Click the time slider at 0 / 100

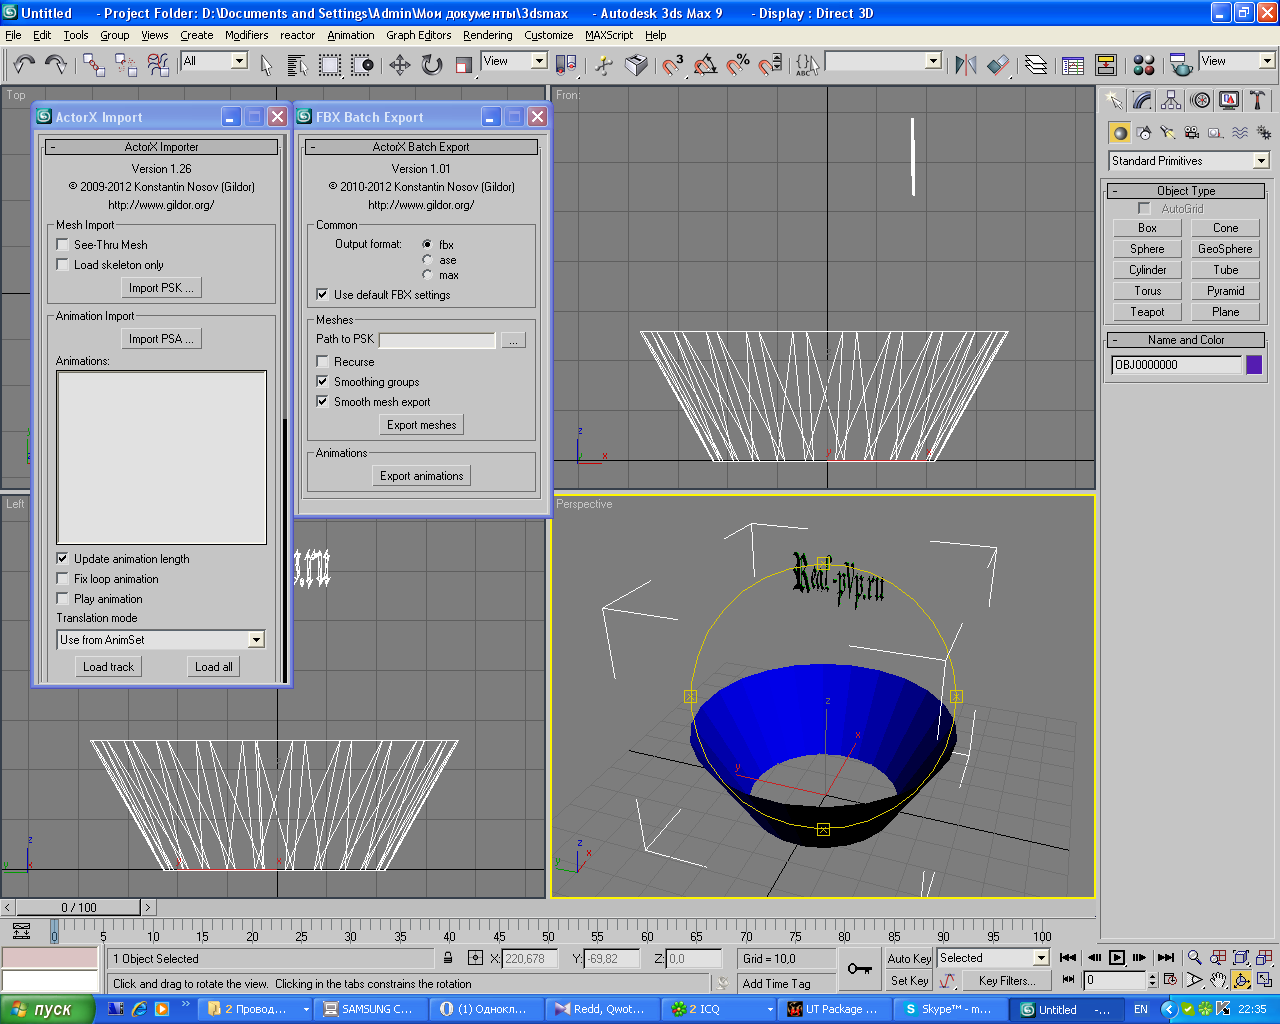point(78,907)
